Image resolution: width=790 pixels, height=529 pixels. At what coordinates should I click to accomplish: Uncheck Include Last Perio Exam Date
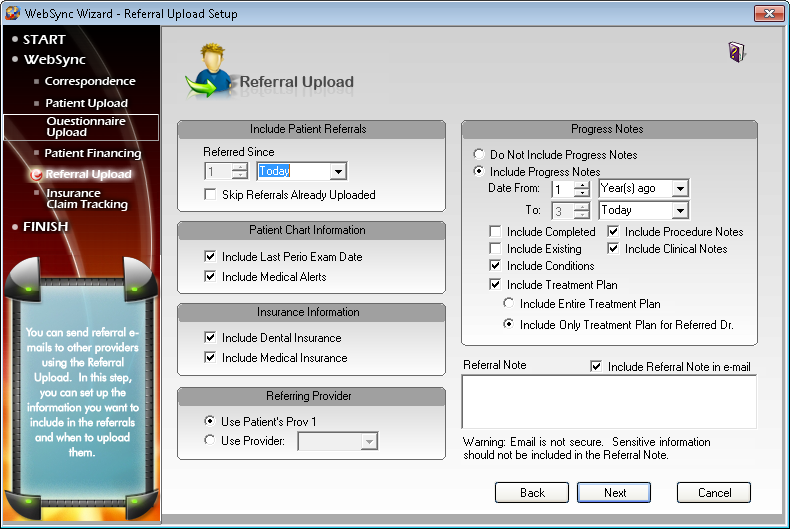click(210, 257)
